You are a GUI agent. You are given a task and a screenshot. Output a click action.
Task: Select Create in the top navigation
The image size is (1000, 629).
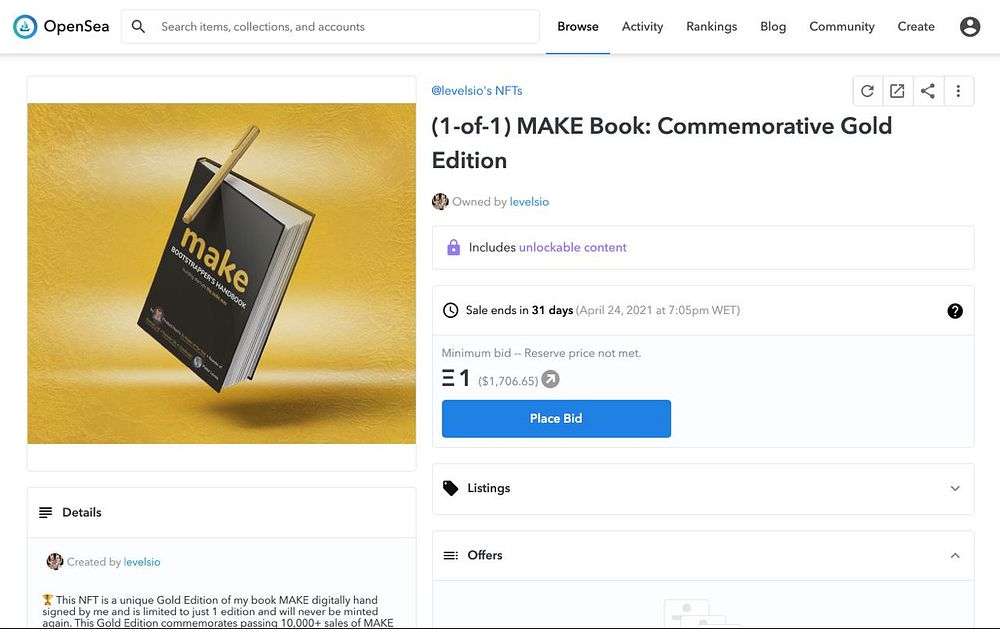pyautogui.click(x=915, y=27)
